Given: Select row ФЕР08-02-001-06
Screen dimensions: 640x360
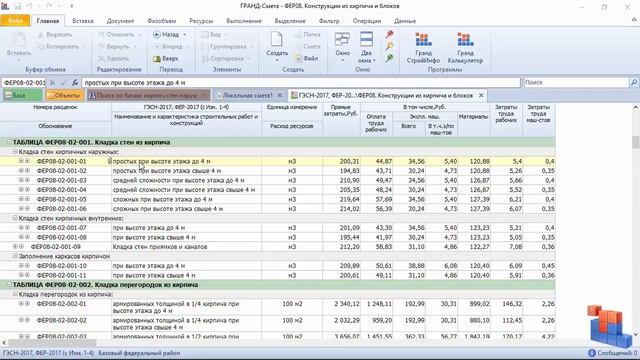Looking at the screenshot, I should pos(278,209).
